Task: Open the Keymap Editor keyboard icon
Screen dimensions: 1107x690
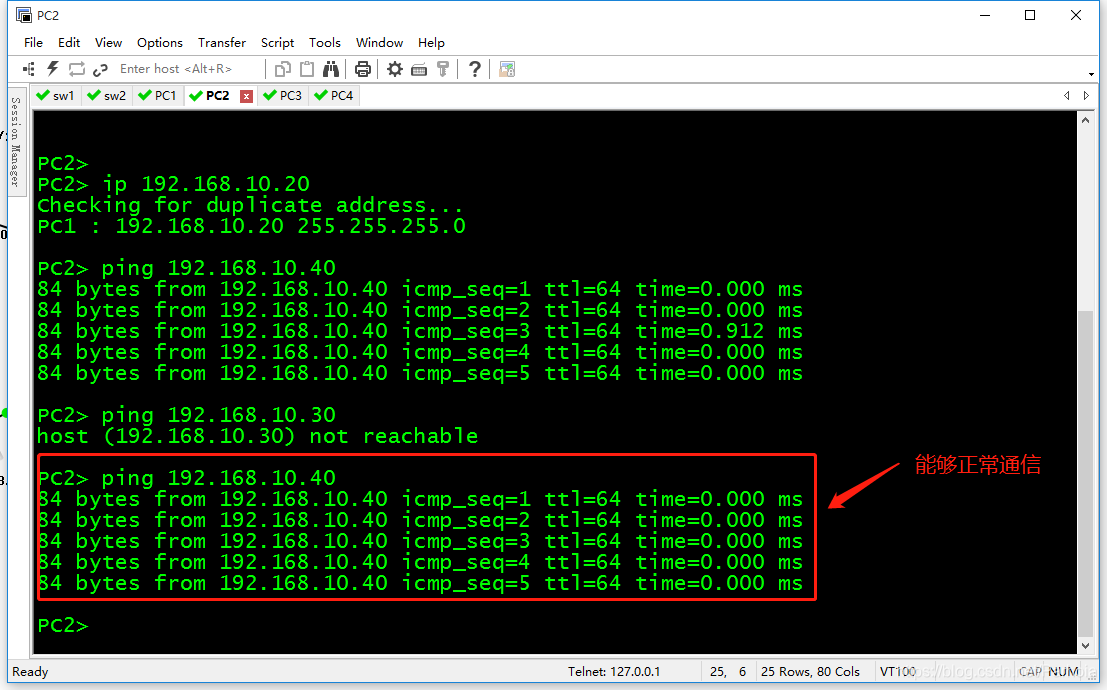Action: tap(419, 69)
